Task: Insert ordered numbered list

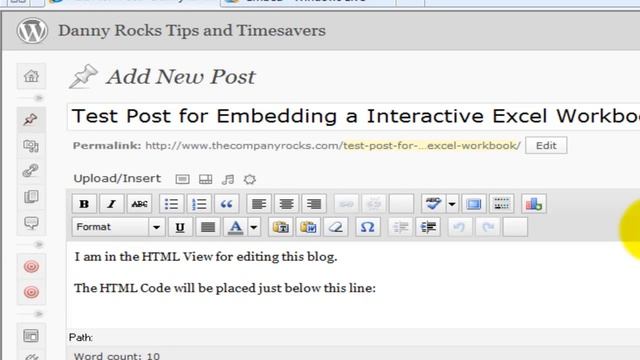Action: pos(199,204)
